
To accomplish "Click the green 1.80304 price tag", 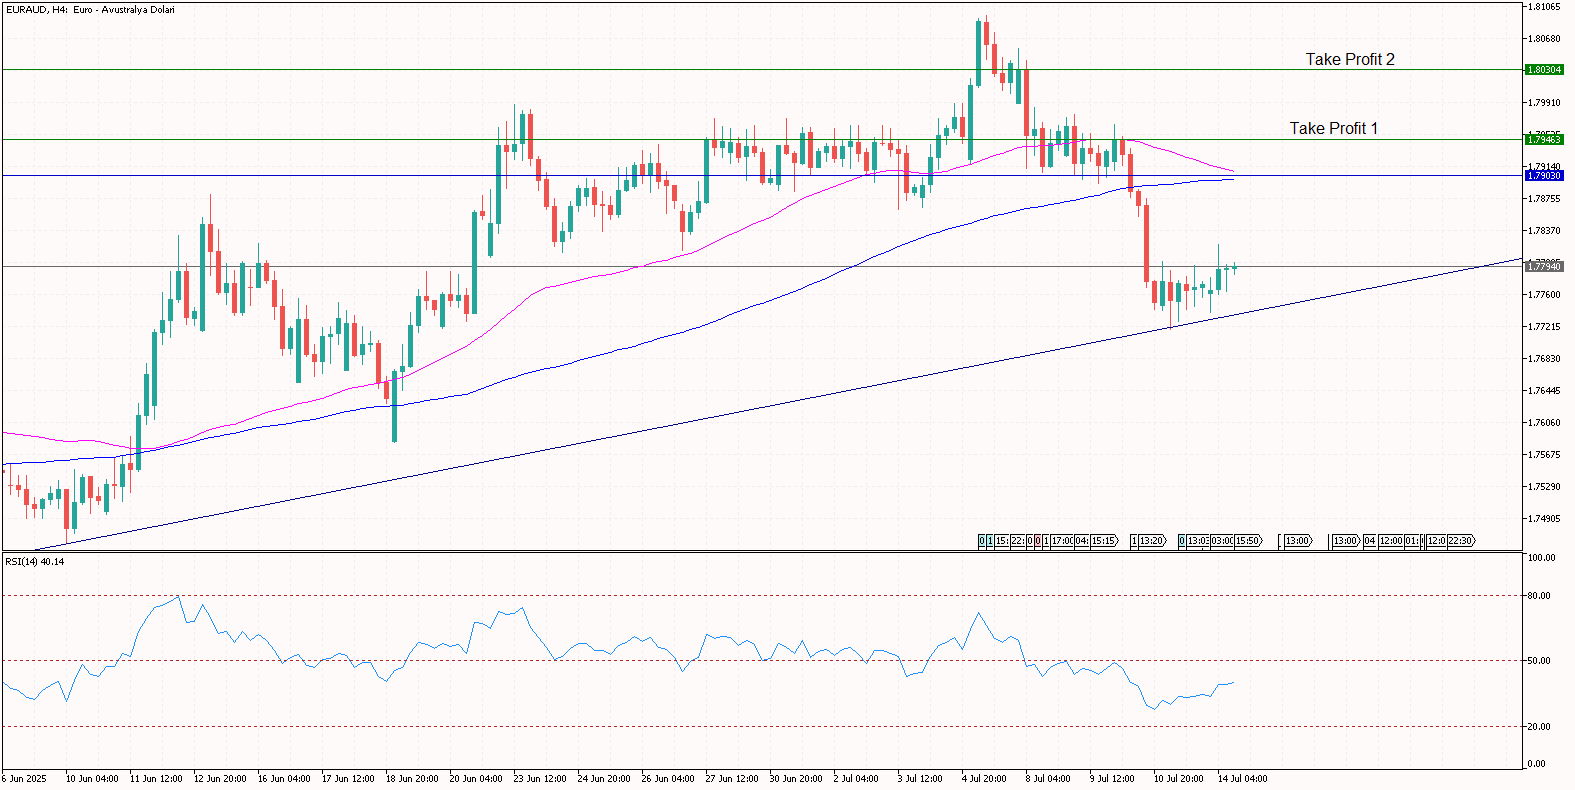I will pyautogui.click(x=1543, y=70).
